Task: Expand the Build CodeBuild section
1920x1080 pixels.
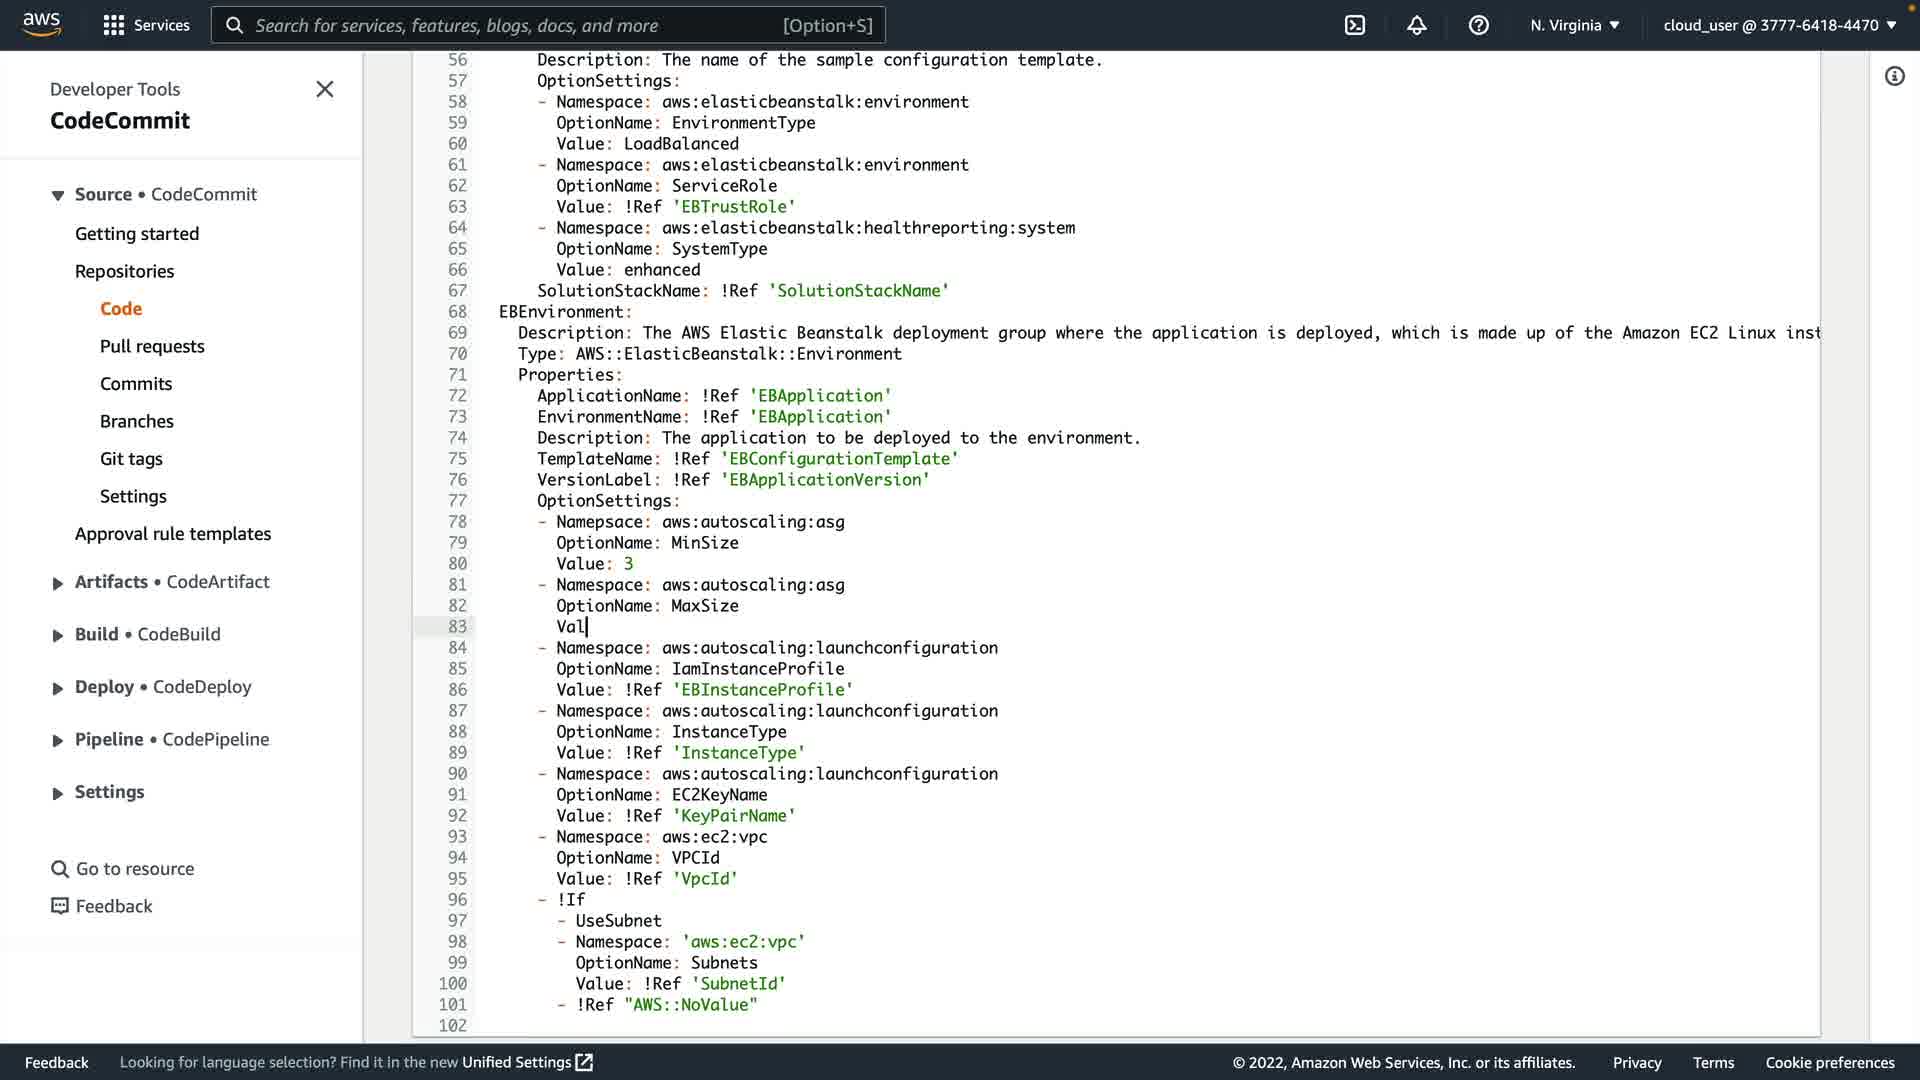Action: pos(58,635)
